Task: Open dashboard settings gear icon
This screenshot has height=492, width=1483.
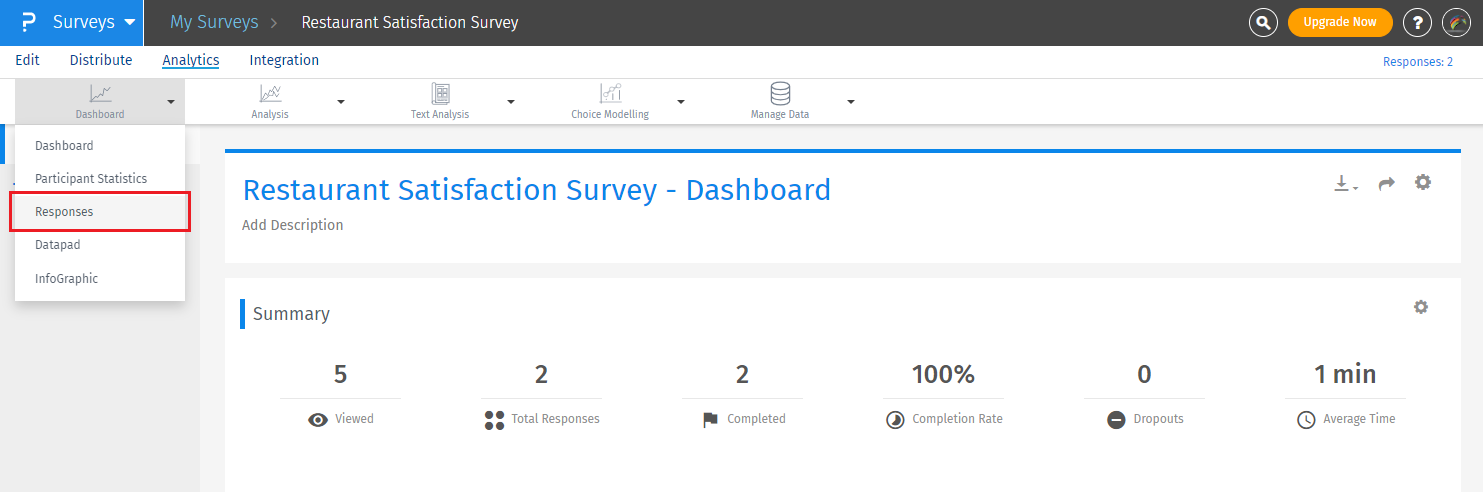Action: (1423, 182)
